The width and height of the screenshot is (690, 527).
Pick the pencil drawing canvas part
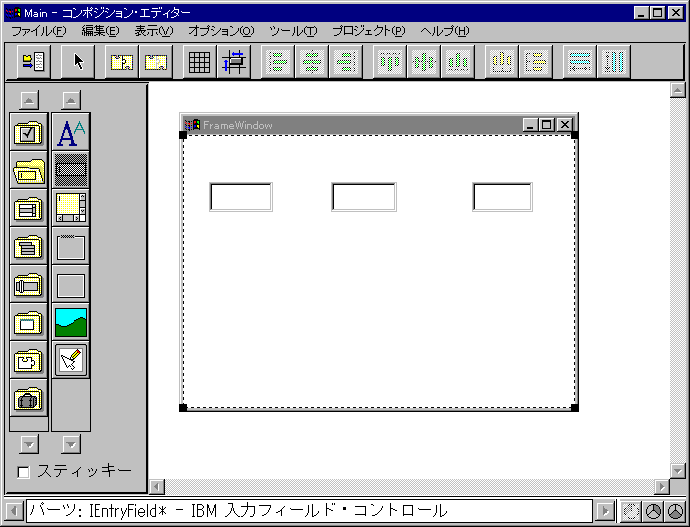point(71,361)
